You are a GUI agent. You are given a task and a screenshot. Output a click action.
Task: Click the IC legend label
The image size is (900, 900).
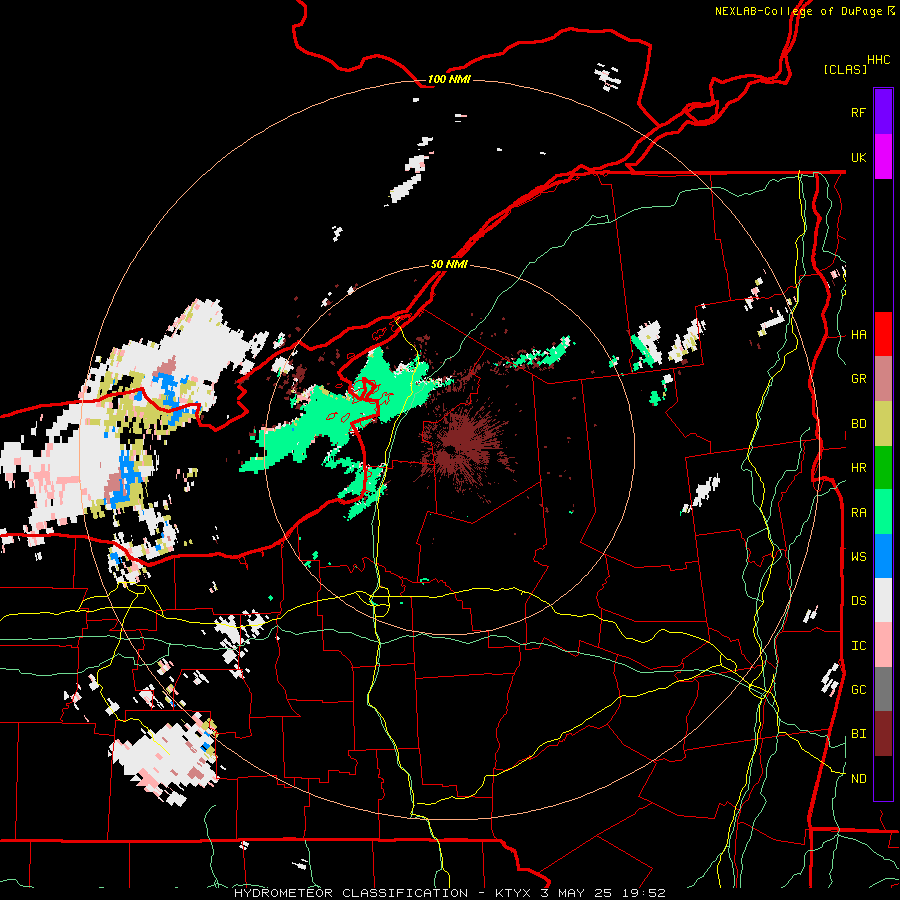point(858,646)
